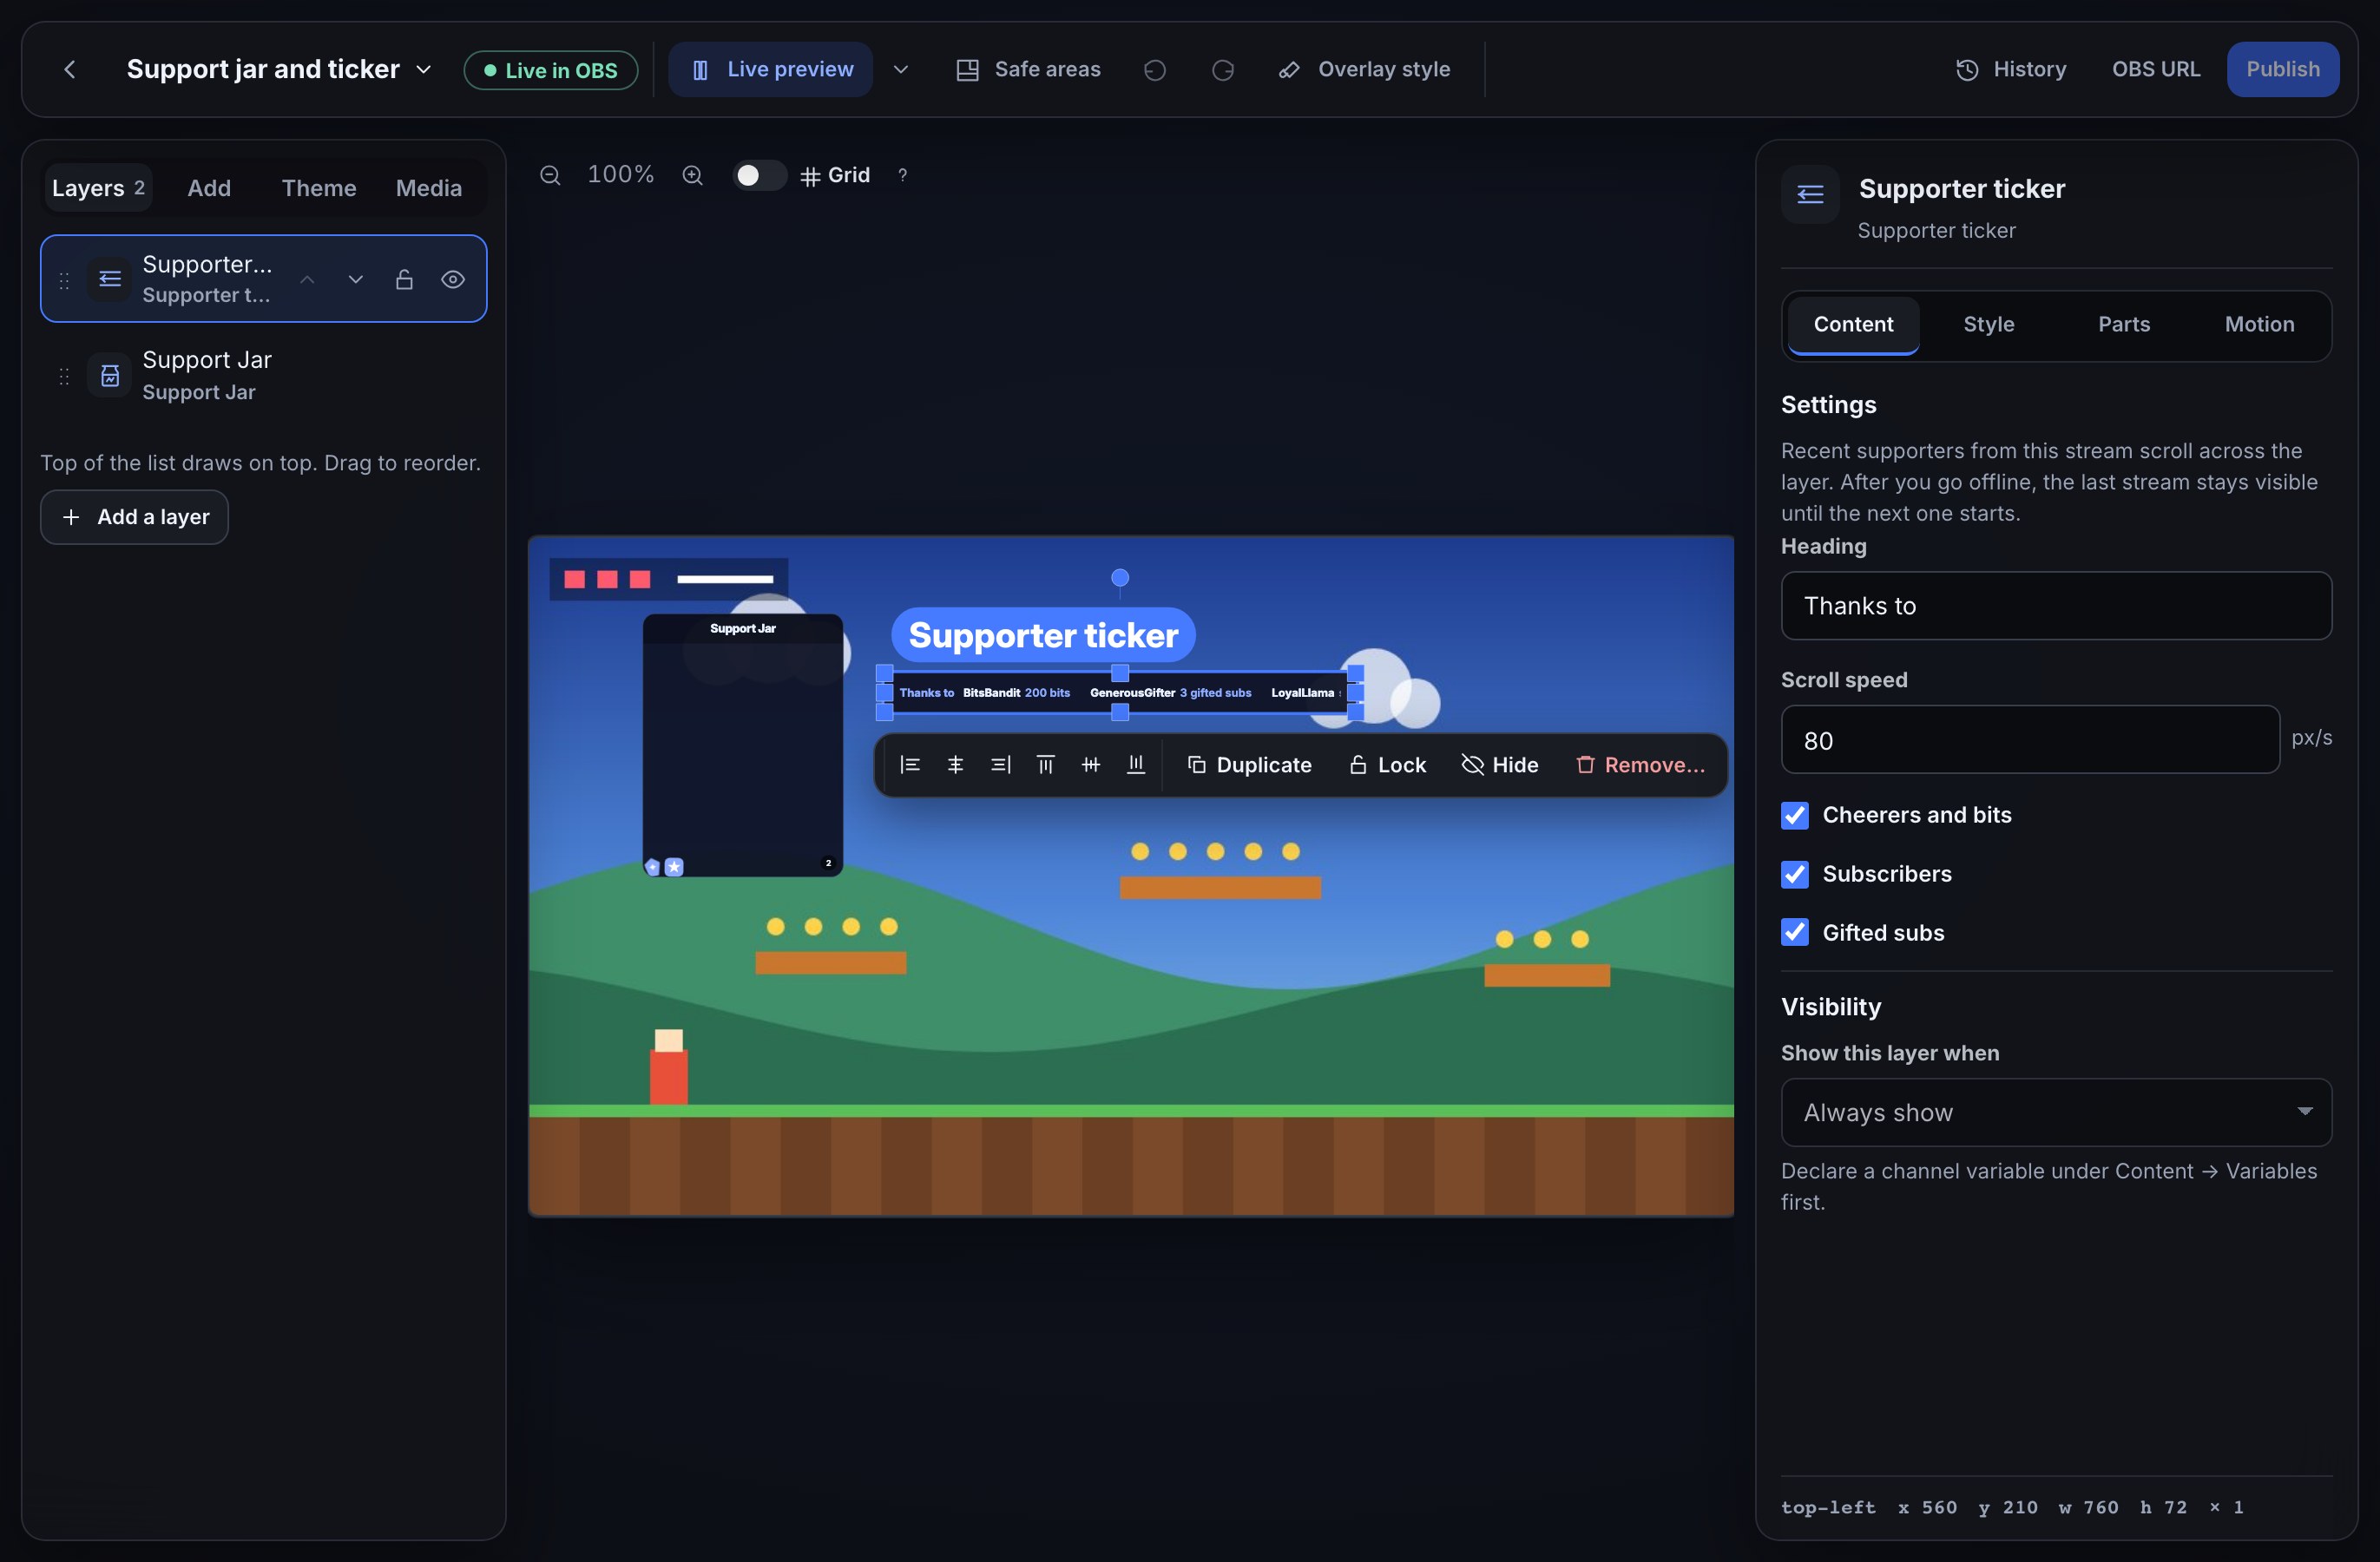
Task: Click the Publish button
Action: (2283, 69)
